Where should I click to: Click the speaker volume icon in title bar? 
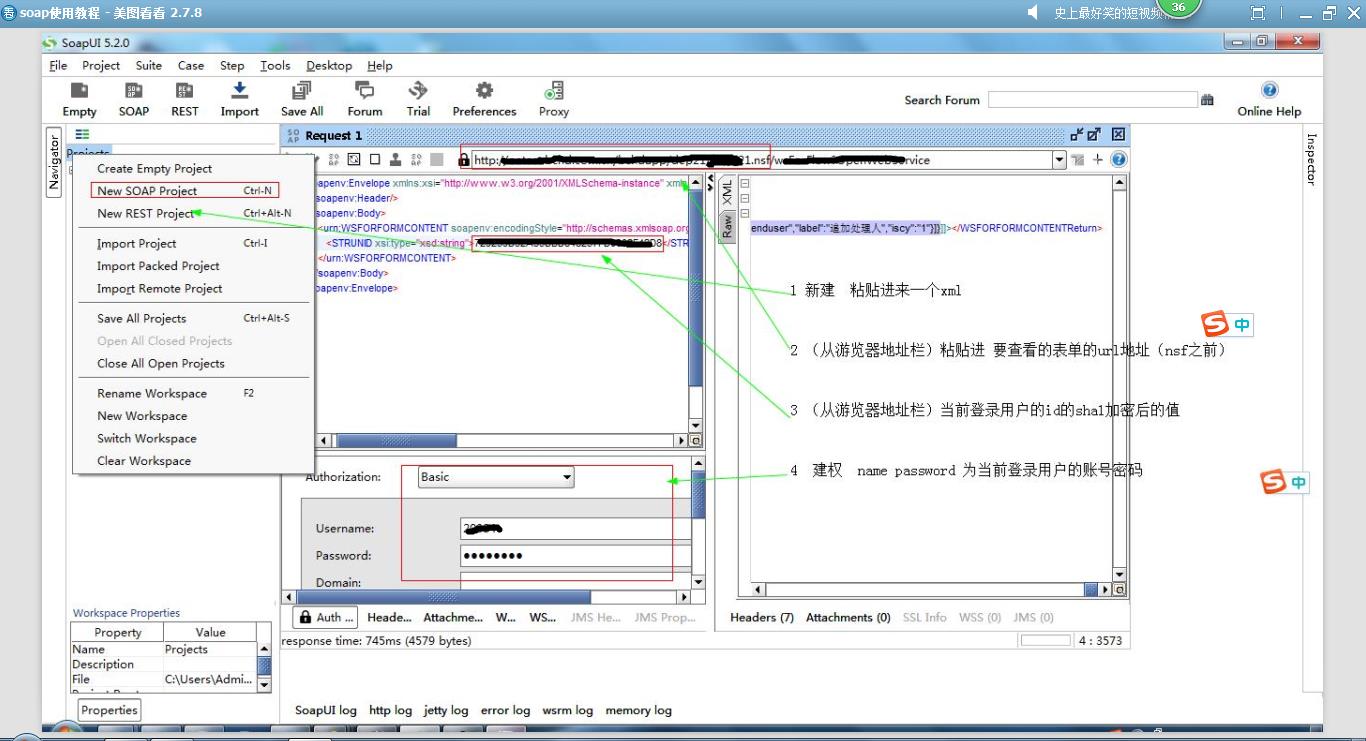[1033, 13]
